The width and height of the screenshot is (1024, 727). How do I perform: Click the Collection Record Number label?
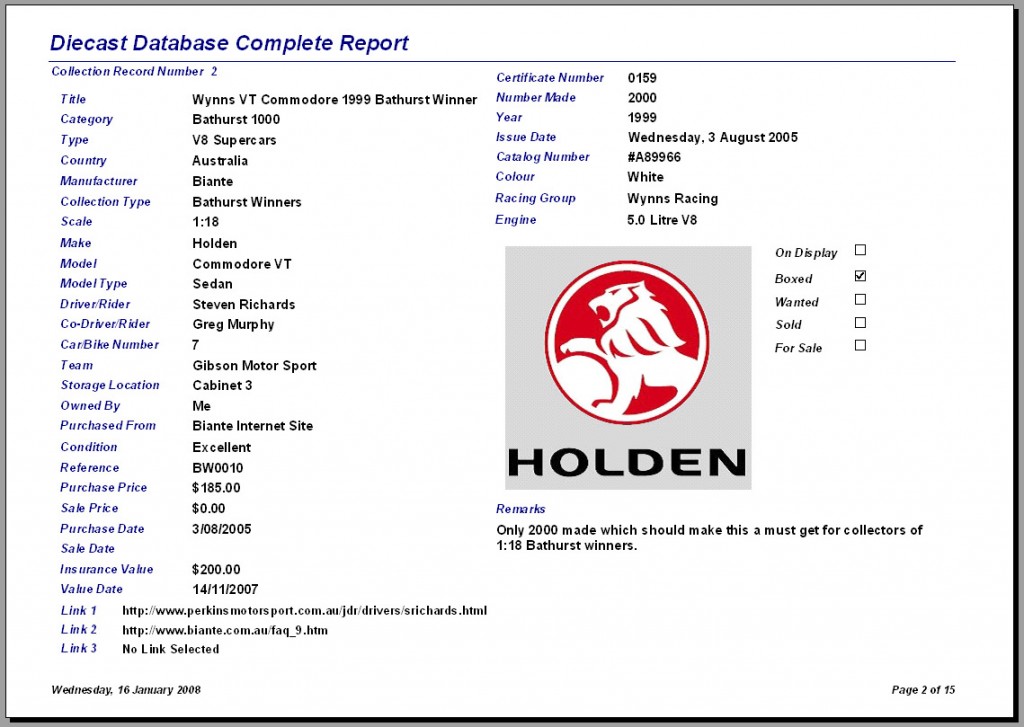(128, 71)
